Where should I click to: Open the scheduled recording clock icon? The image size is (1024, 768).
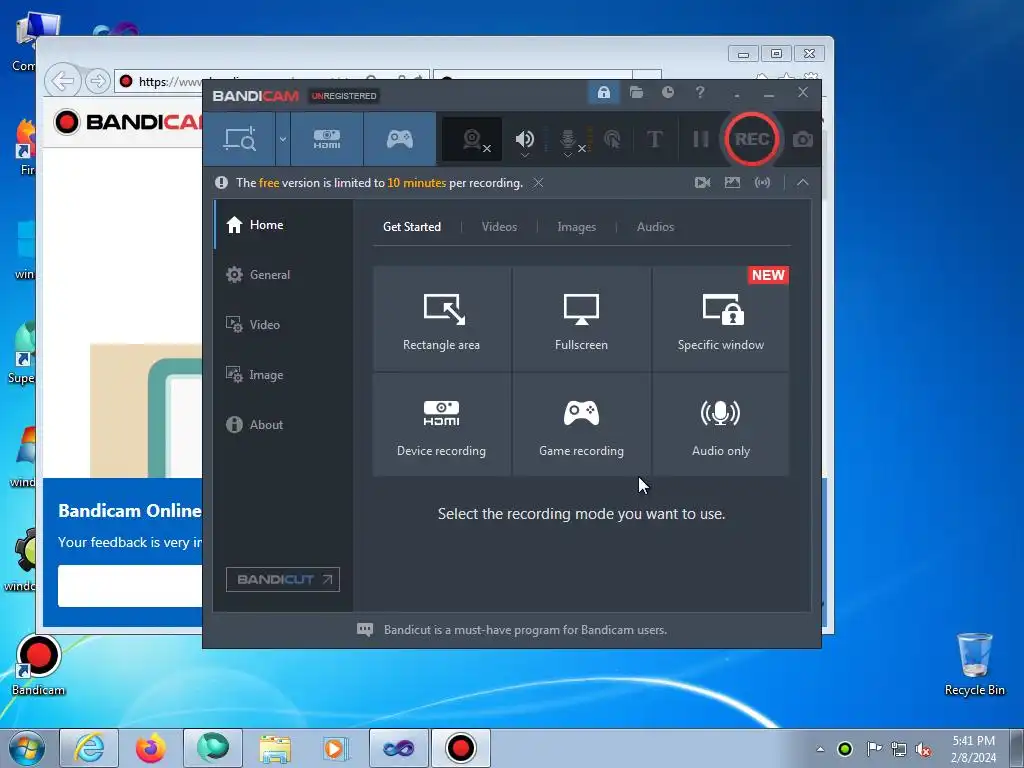[667, 93]
